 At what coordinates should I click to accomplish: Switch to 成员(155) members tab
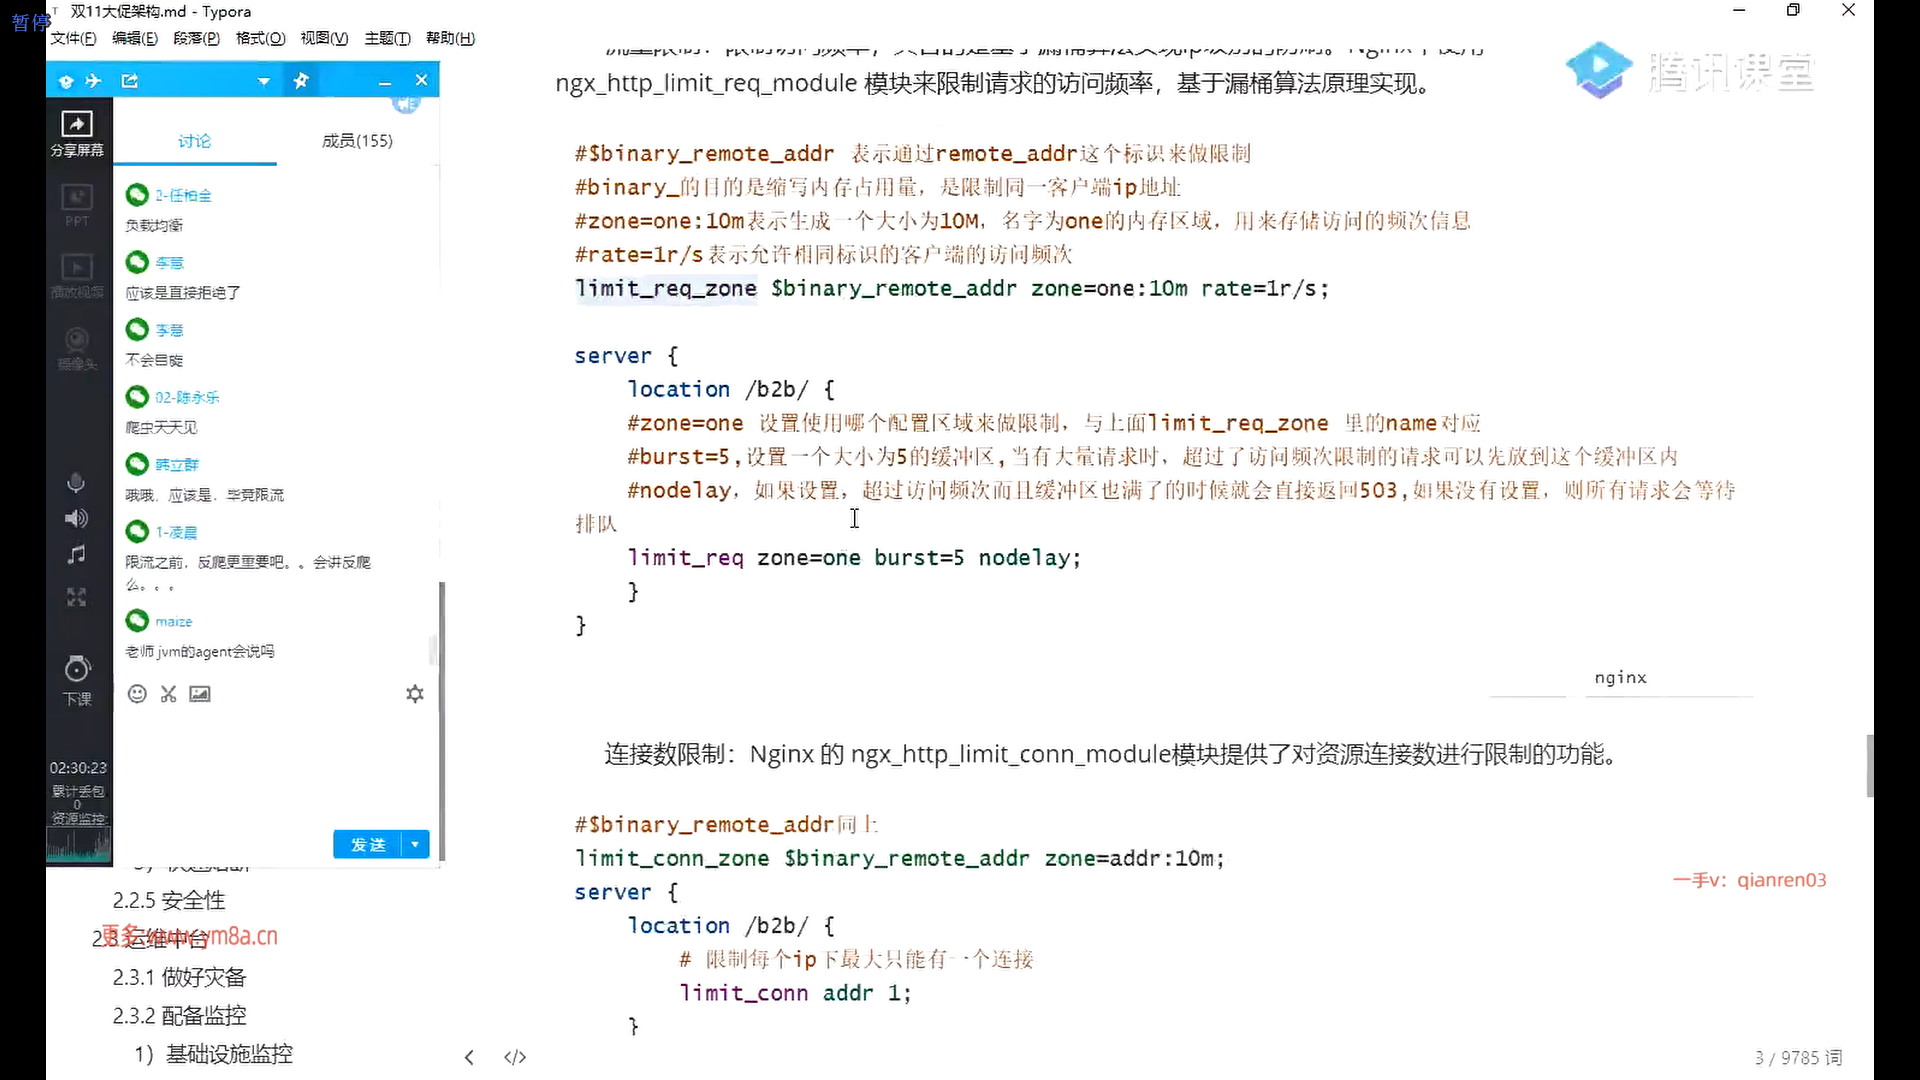pyautogui.click(x=357, y=141)
